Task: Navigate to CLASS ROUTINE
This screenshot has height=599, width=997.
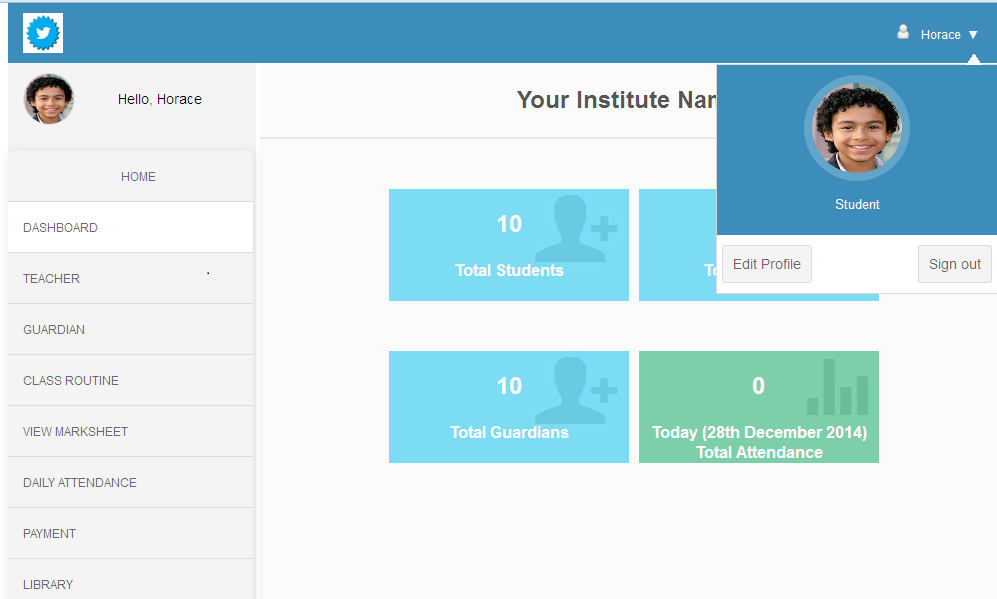Action: point(71,381)
